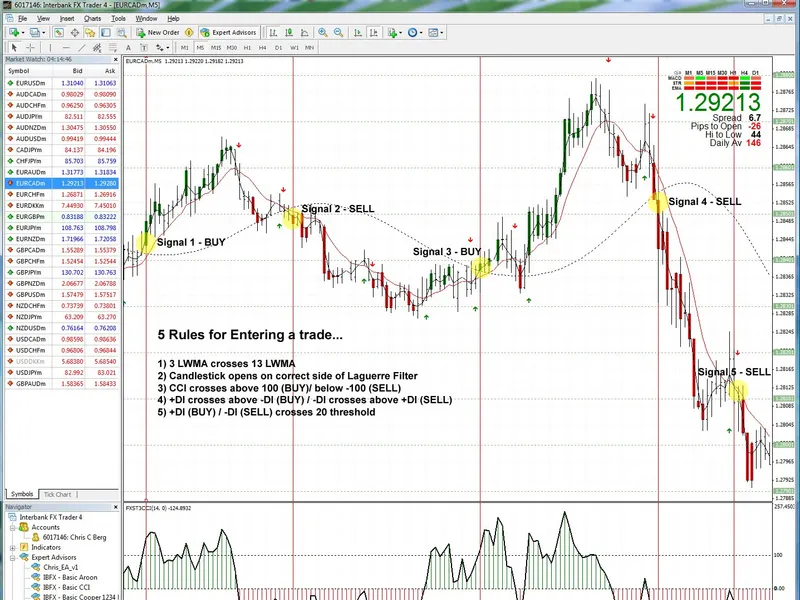Select the cursor arrow tool
The height and width of the screenshot is (600, 800).
click(14, 47)
